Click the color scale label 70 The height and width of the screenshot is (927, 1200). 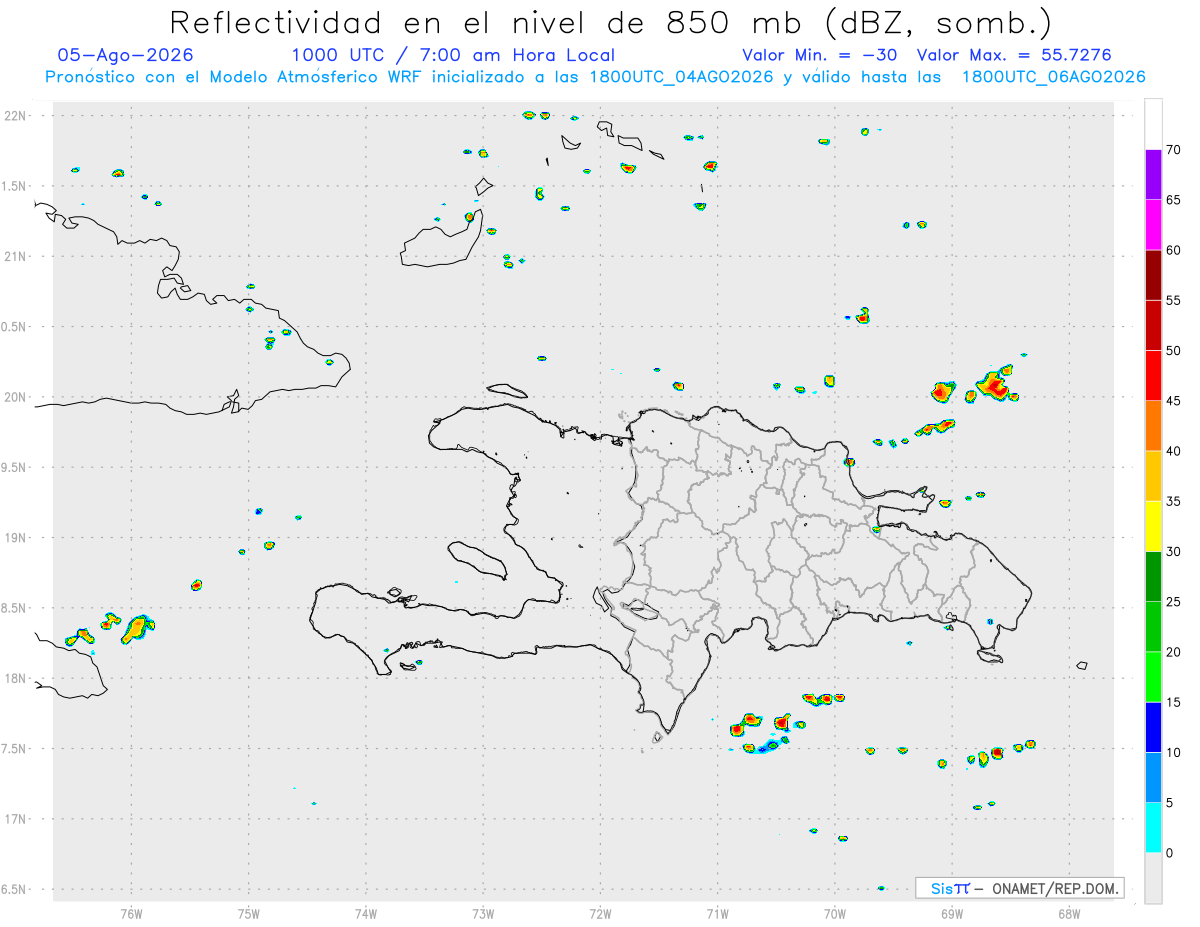[x=1173, y=150]
